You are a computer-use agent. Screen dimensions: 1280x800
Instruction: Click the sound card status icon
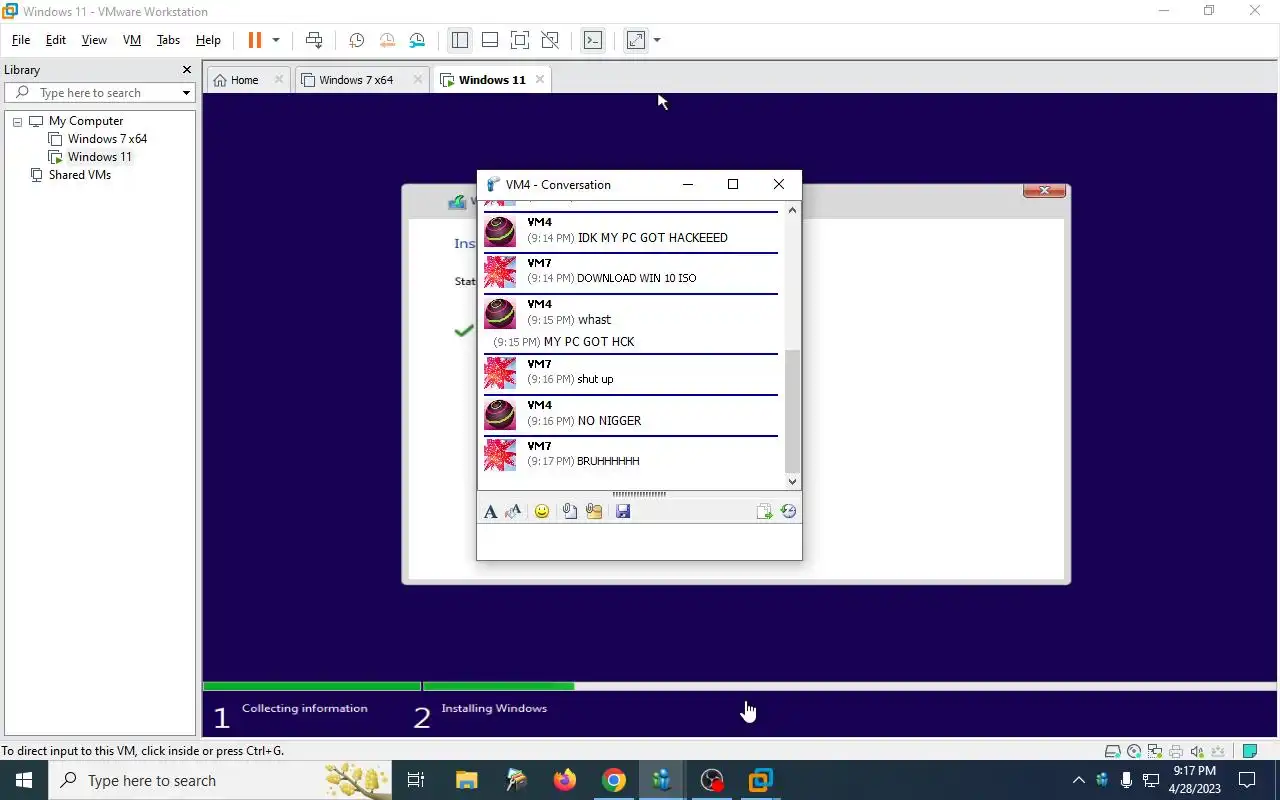(x=1197, y=751)
